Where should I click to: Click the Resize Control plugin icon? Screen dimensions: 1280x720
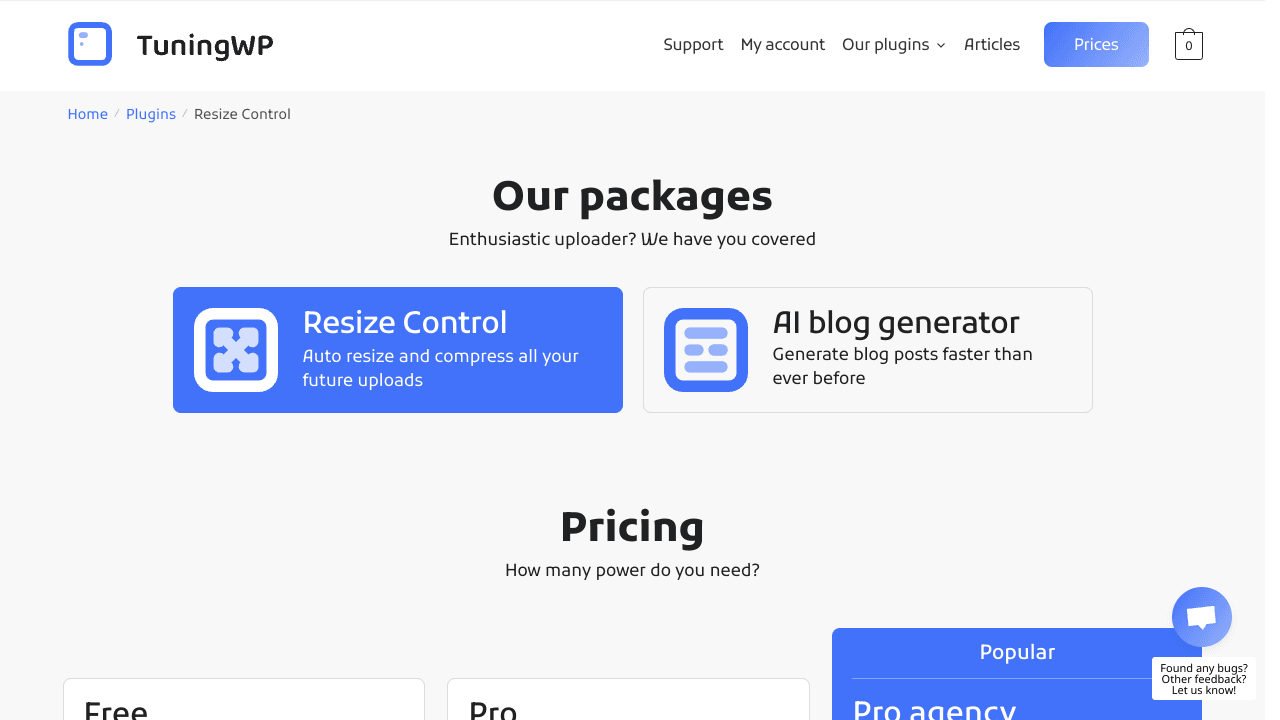click(236, 350)
